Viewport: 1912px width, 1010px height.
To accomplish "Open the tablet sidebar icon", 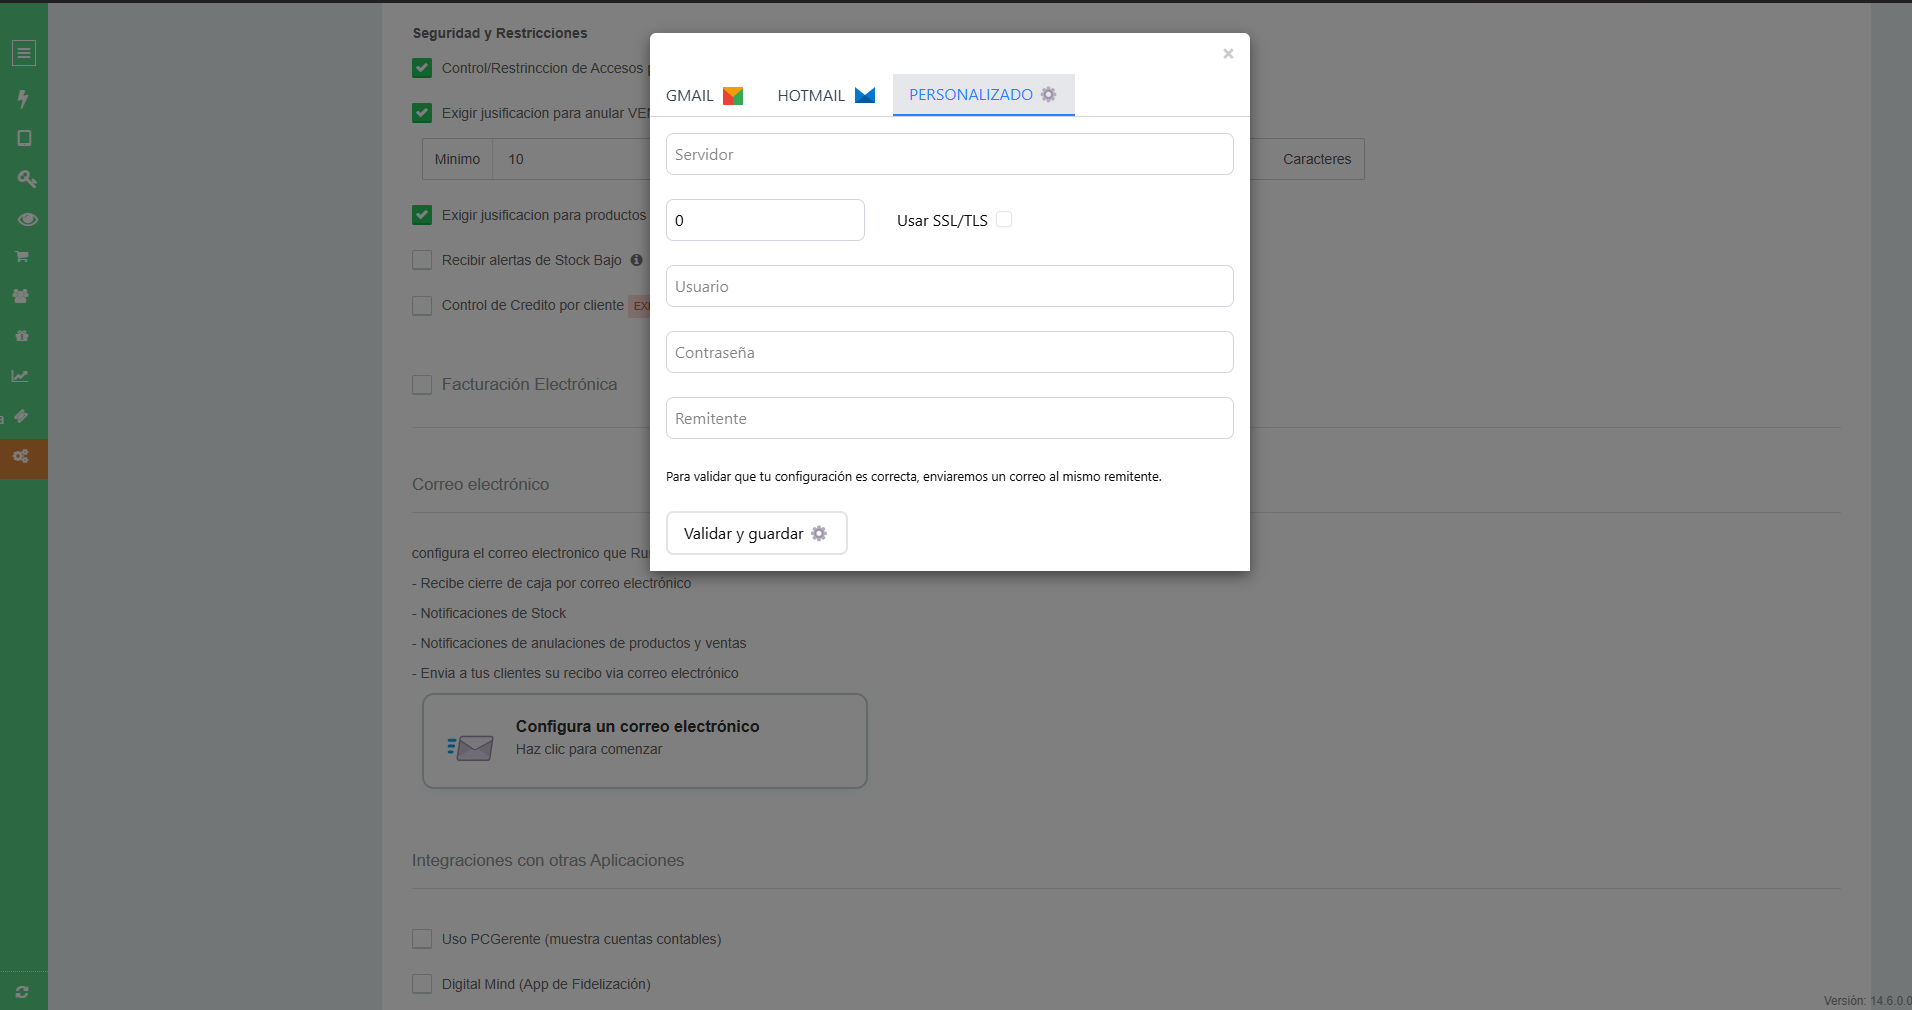I will 24,138.
